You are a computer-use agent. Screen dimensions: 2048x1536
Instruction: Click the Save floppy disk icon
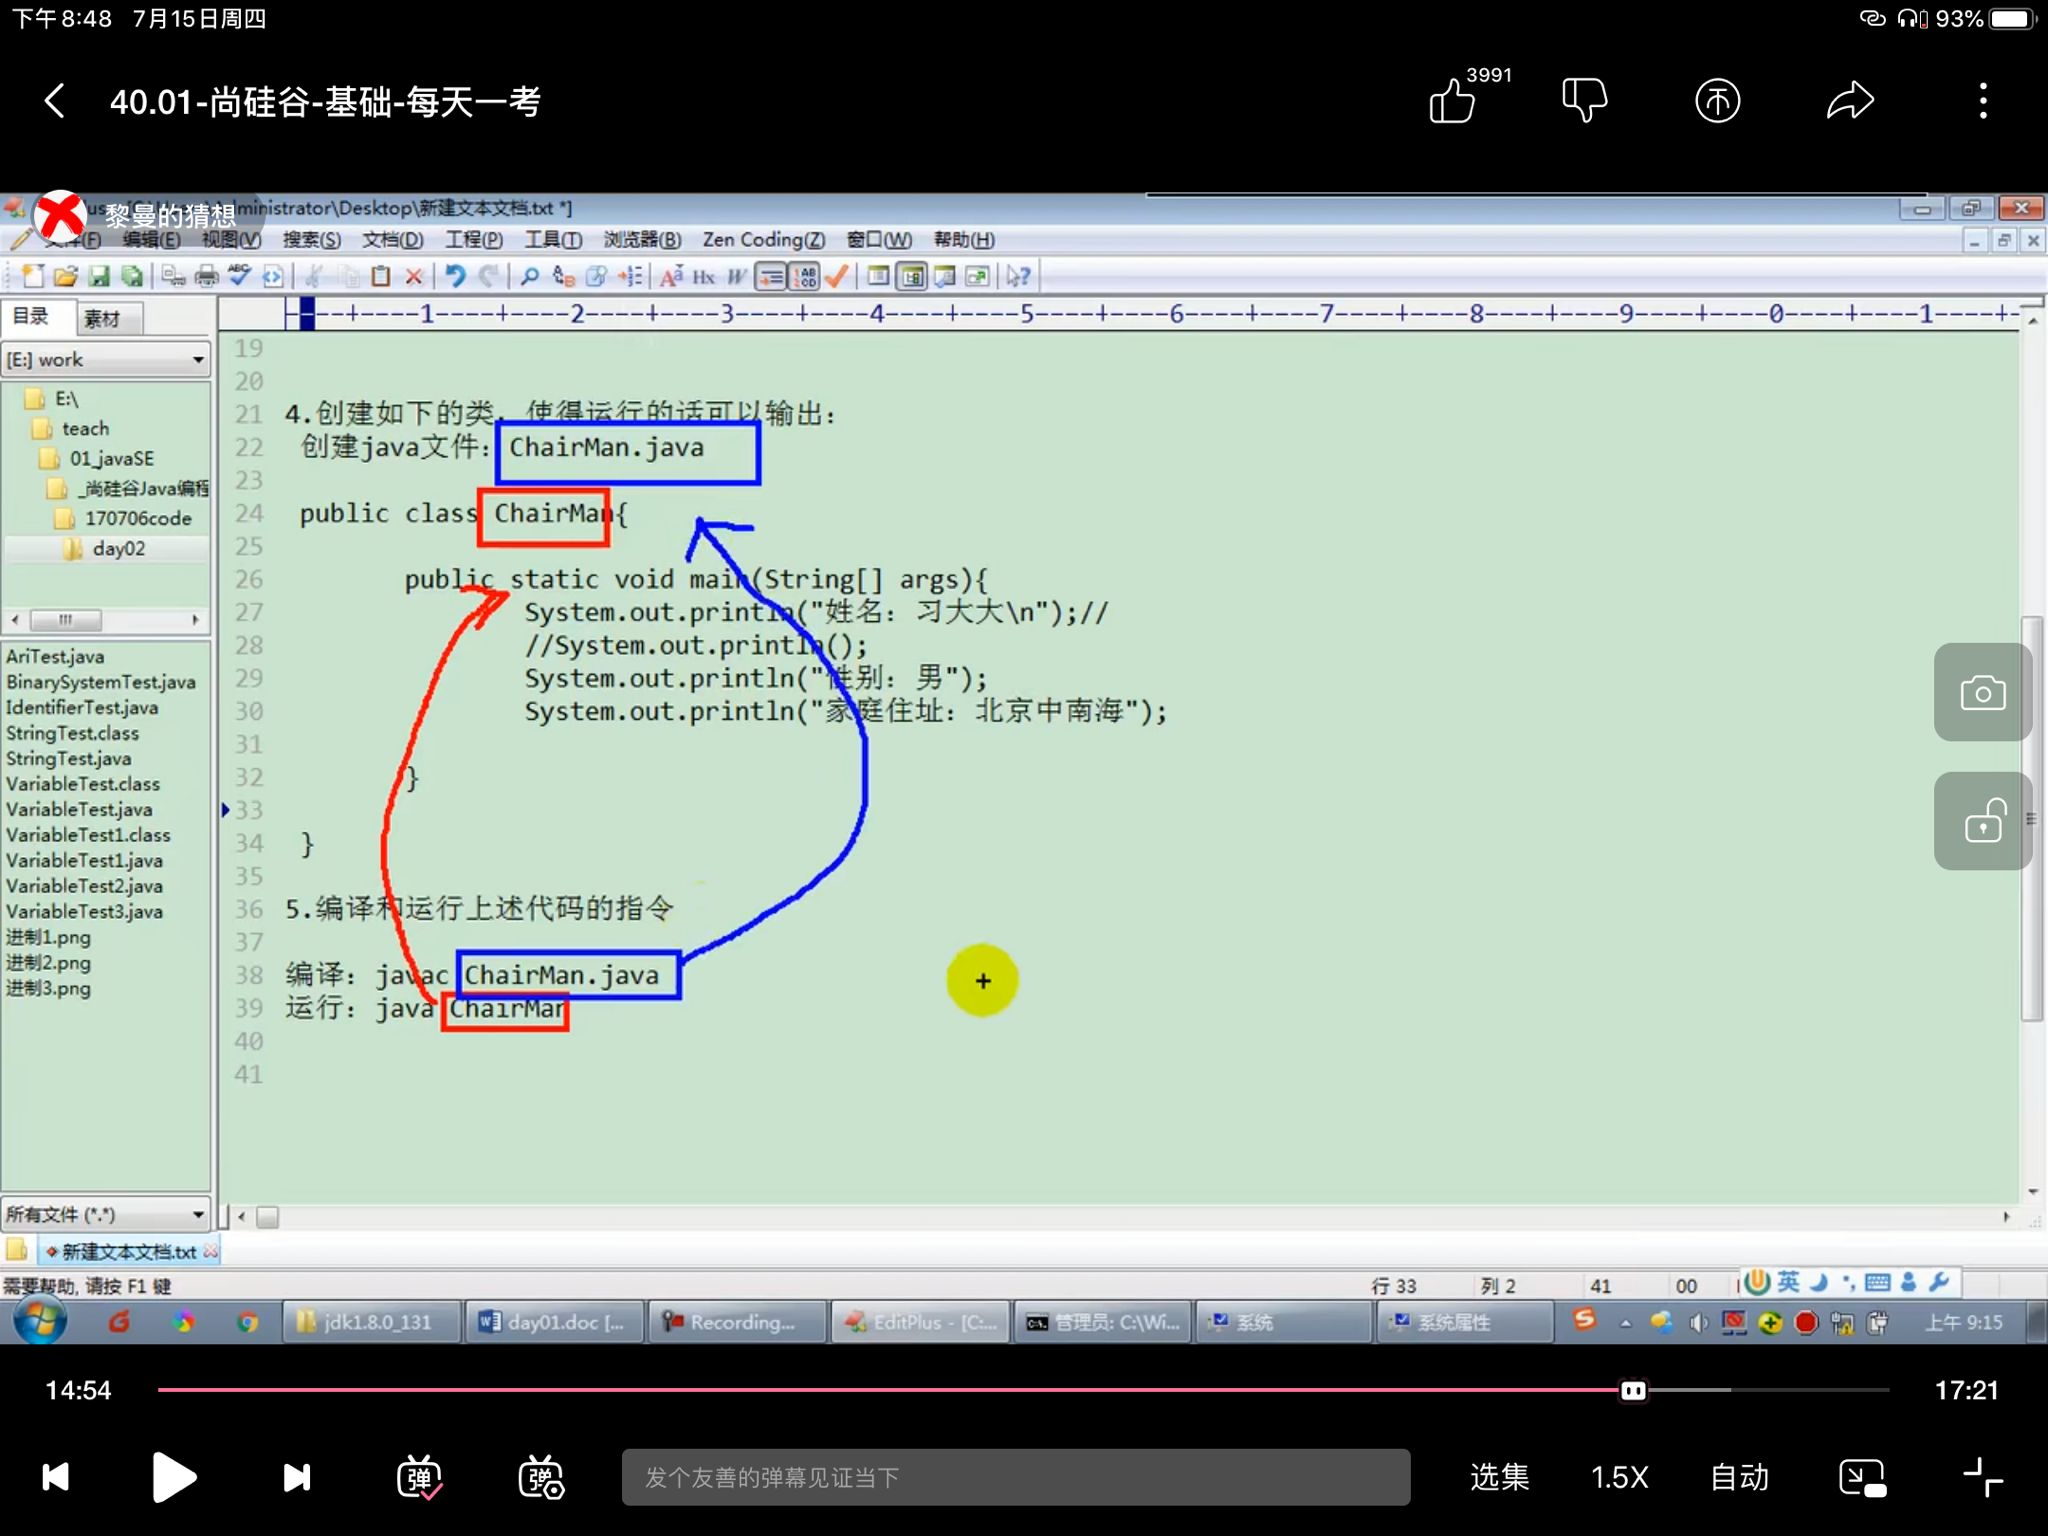click(99, 276)
